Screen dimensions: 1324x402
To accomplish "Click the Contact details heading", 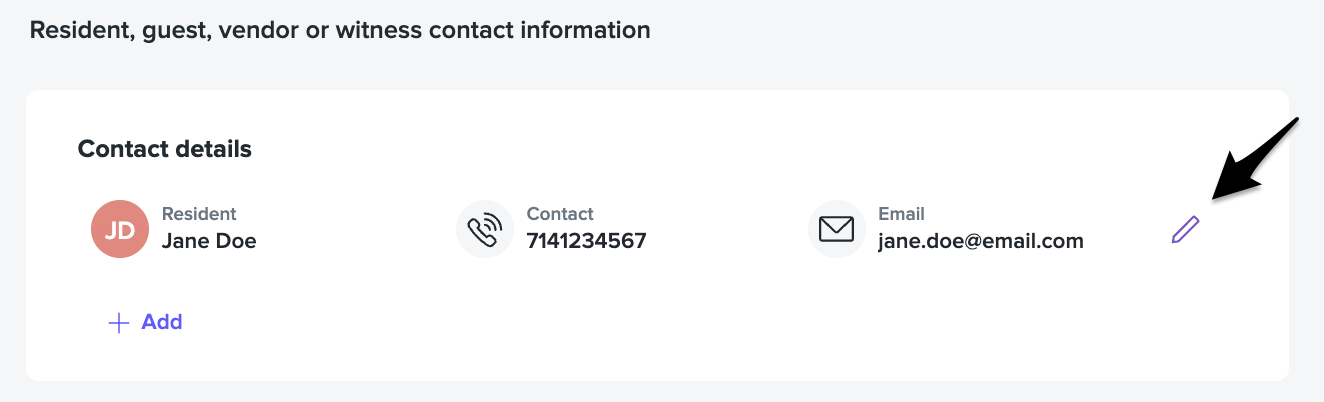I will pos(165,149).
